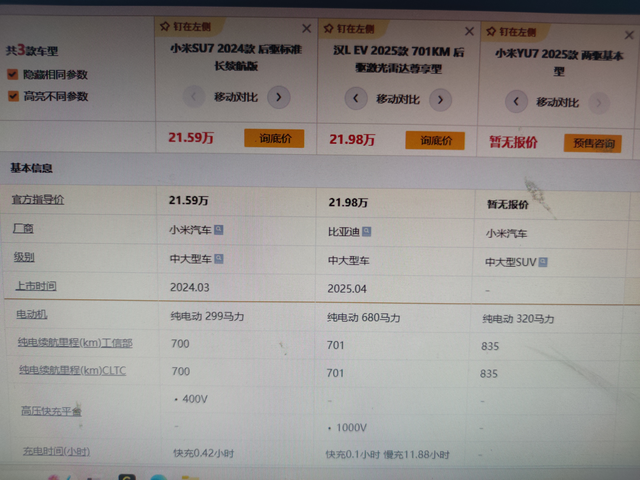Click 询底价 button for 汉L EV
640x480 pixels.
[435, 141]
